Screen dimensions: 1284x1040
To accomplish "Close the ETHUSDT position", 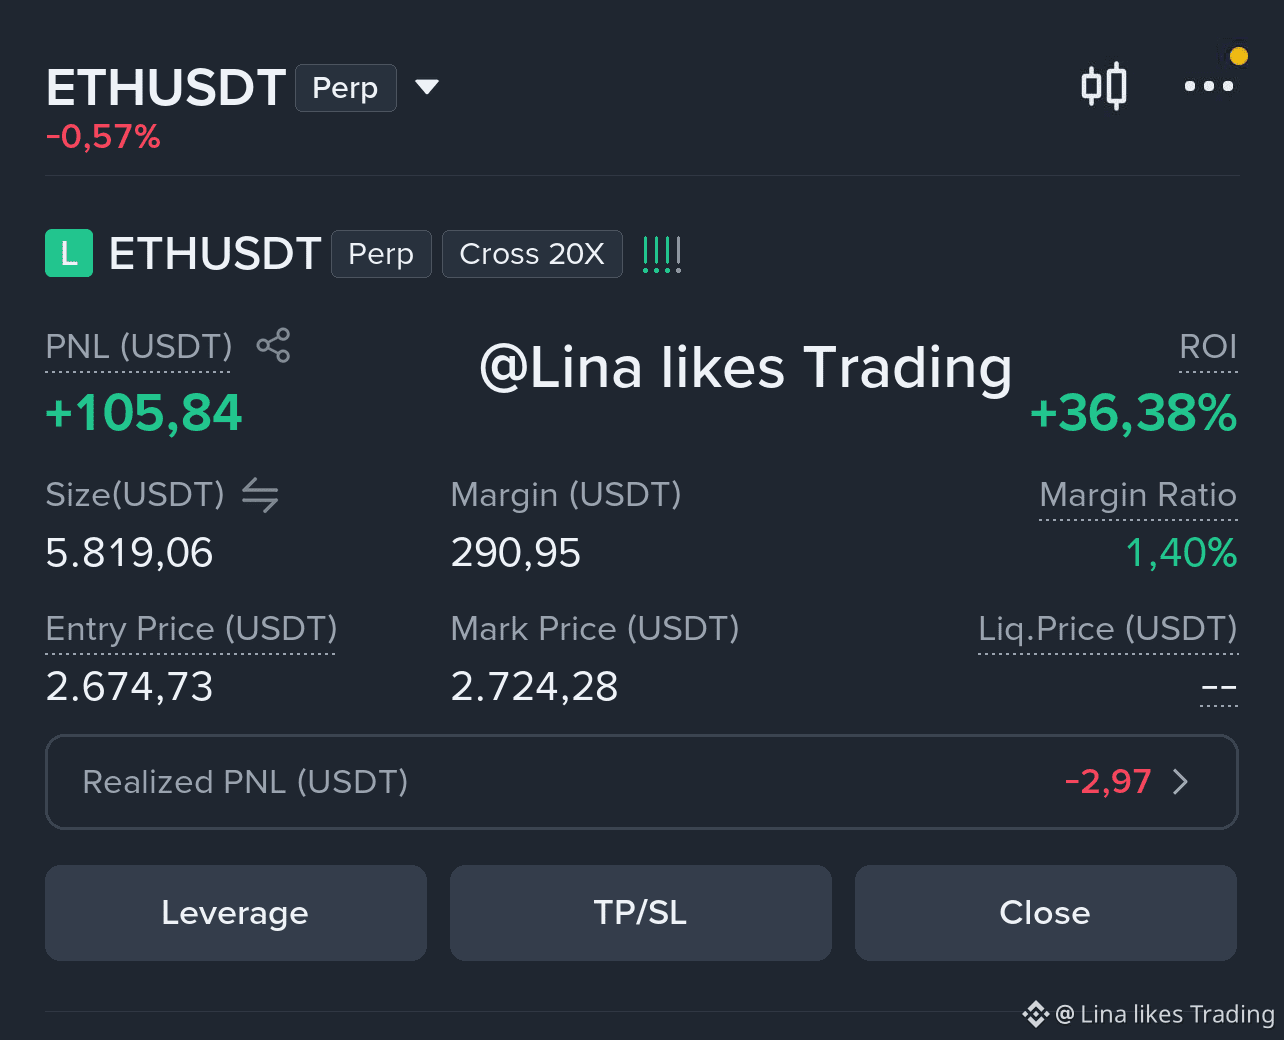I will pyautogui.click(x=1046, y=913).
